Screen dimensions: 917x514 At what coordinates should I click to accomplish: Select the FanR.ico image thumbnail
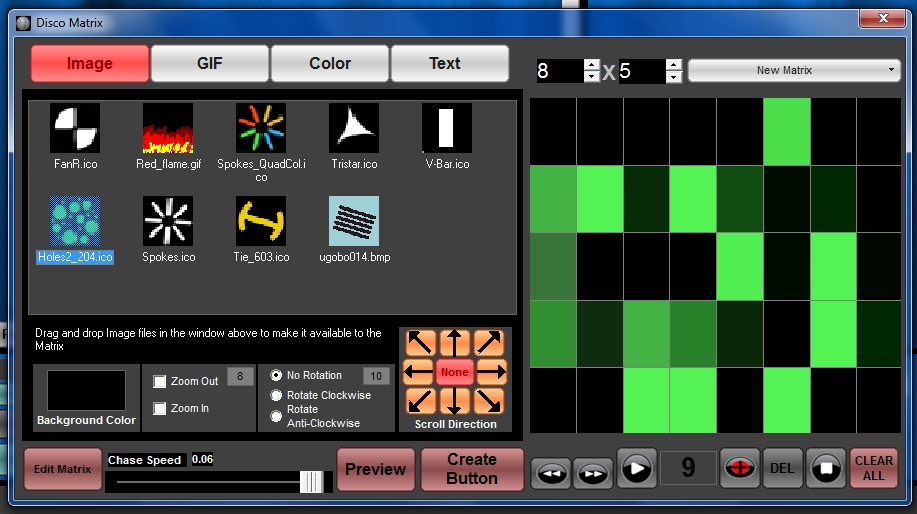tap(75, 128)
